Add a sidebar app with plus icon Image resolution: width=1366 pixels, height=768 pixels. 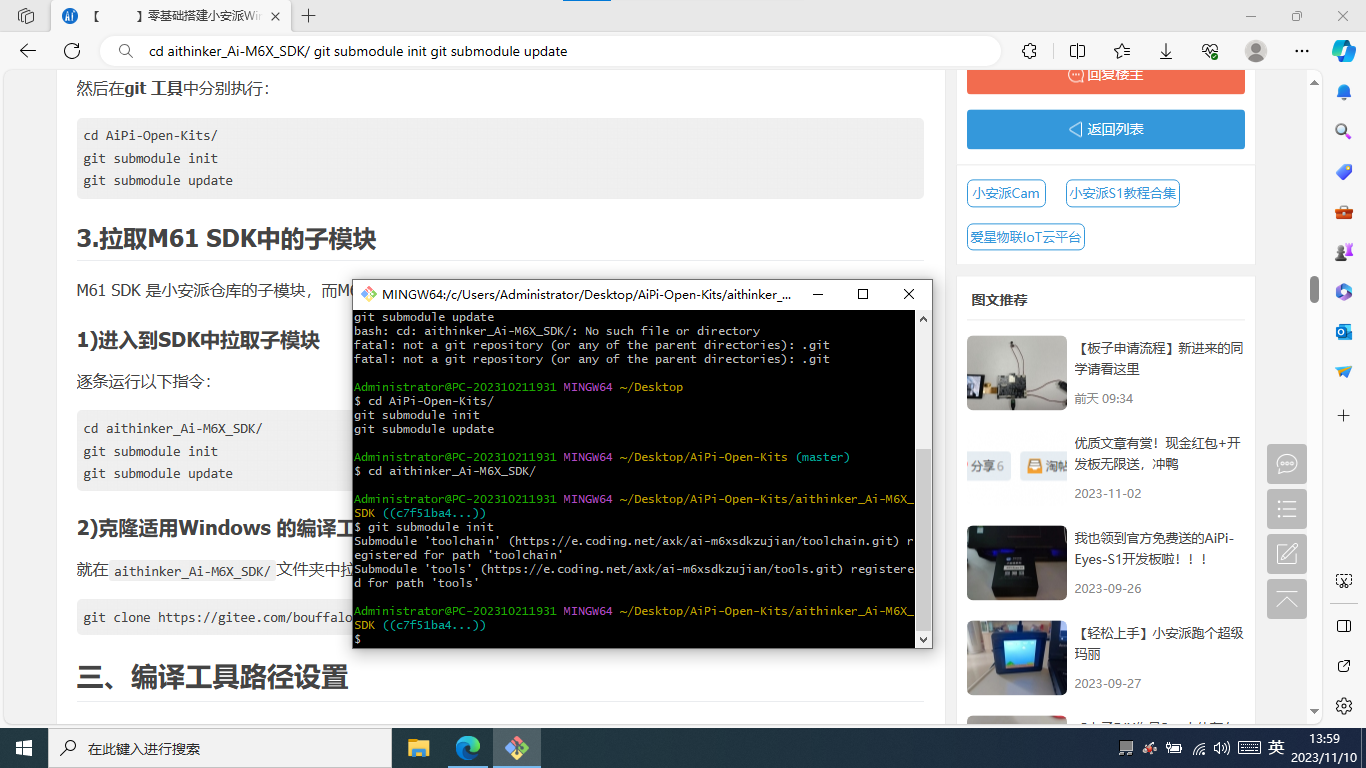1344,414
